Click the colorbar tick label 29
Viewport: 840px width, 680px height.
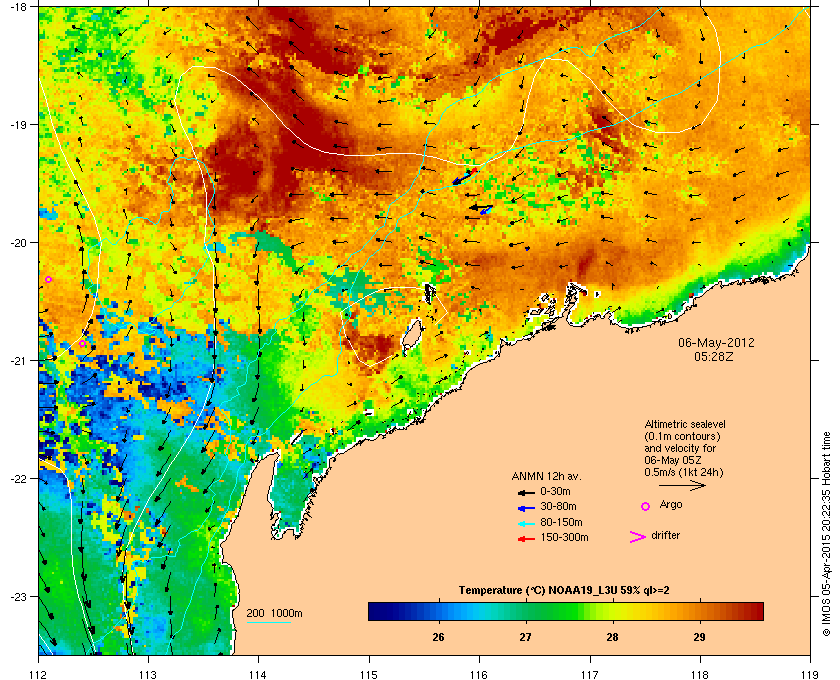[x=699, y=637]
